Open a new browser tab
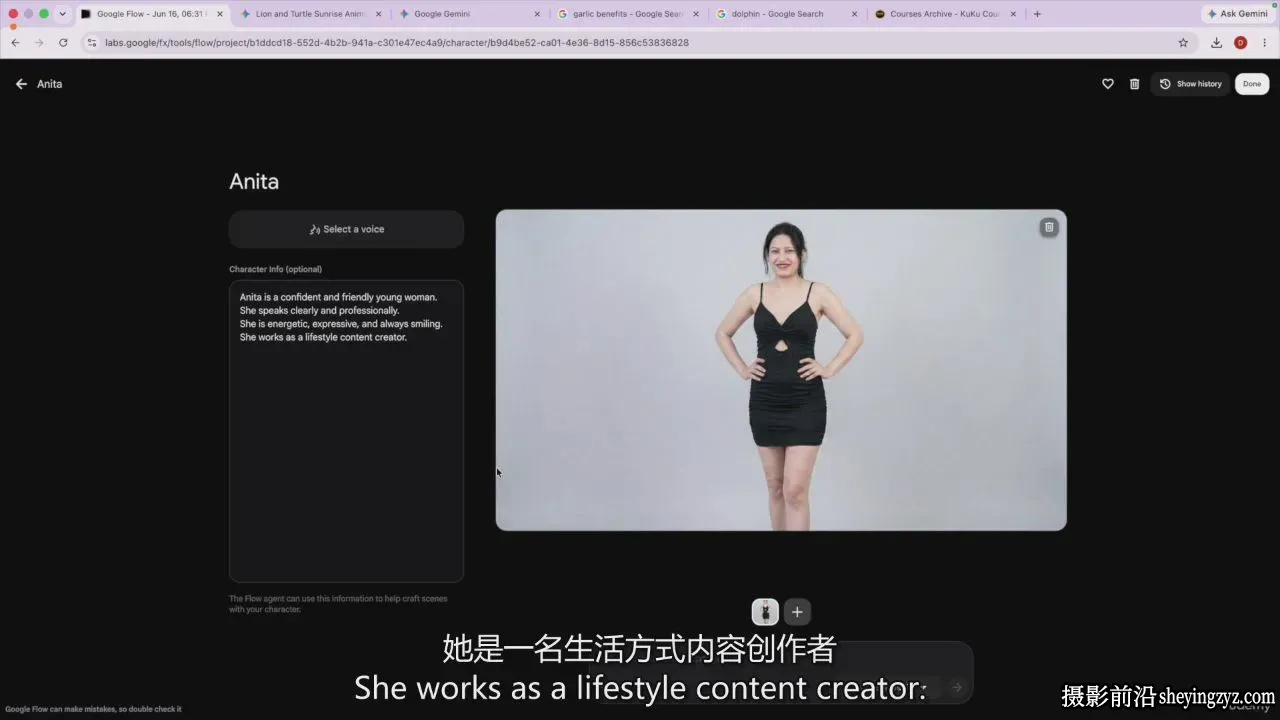Image resolution: width=1280 pixels, height=720 pixels. [1037, 14]
